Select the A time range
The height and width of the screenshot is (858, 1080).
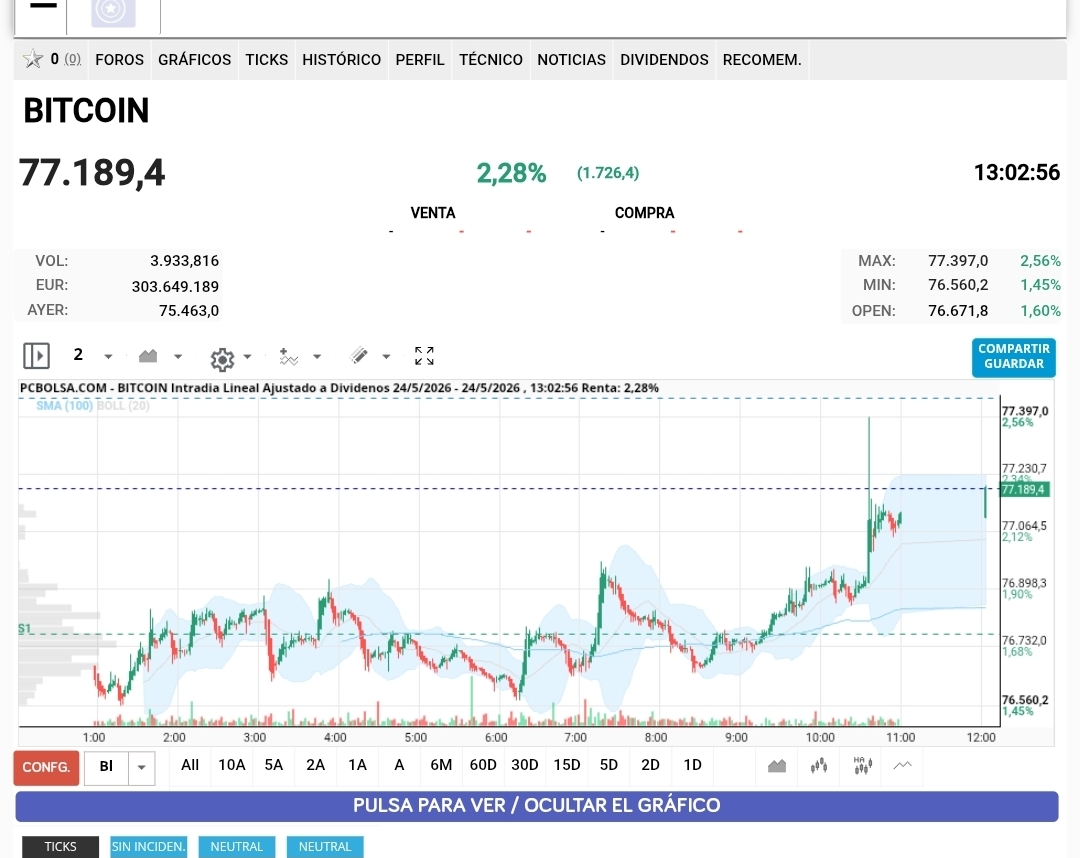click(399, 765)
